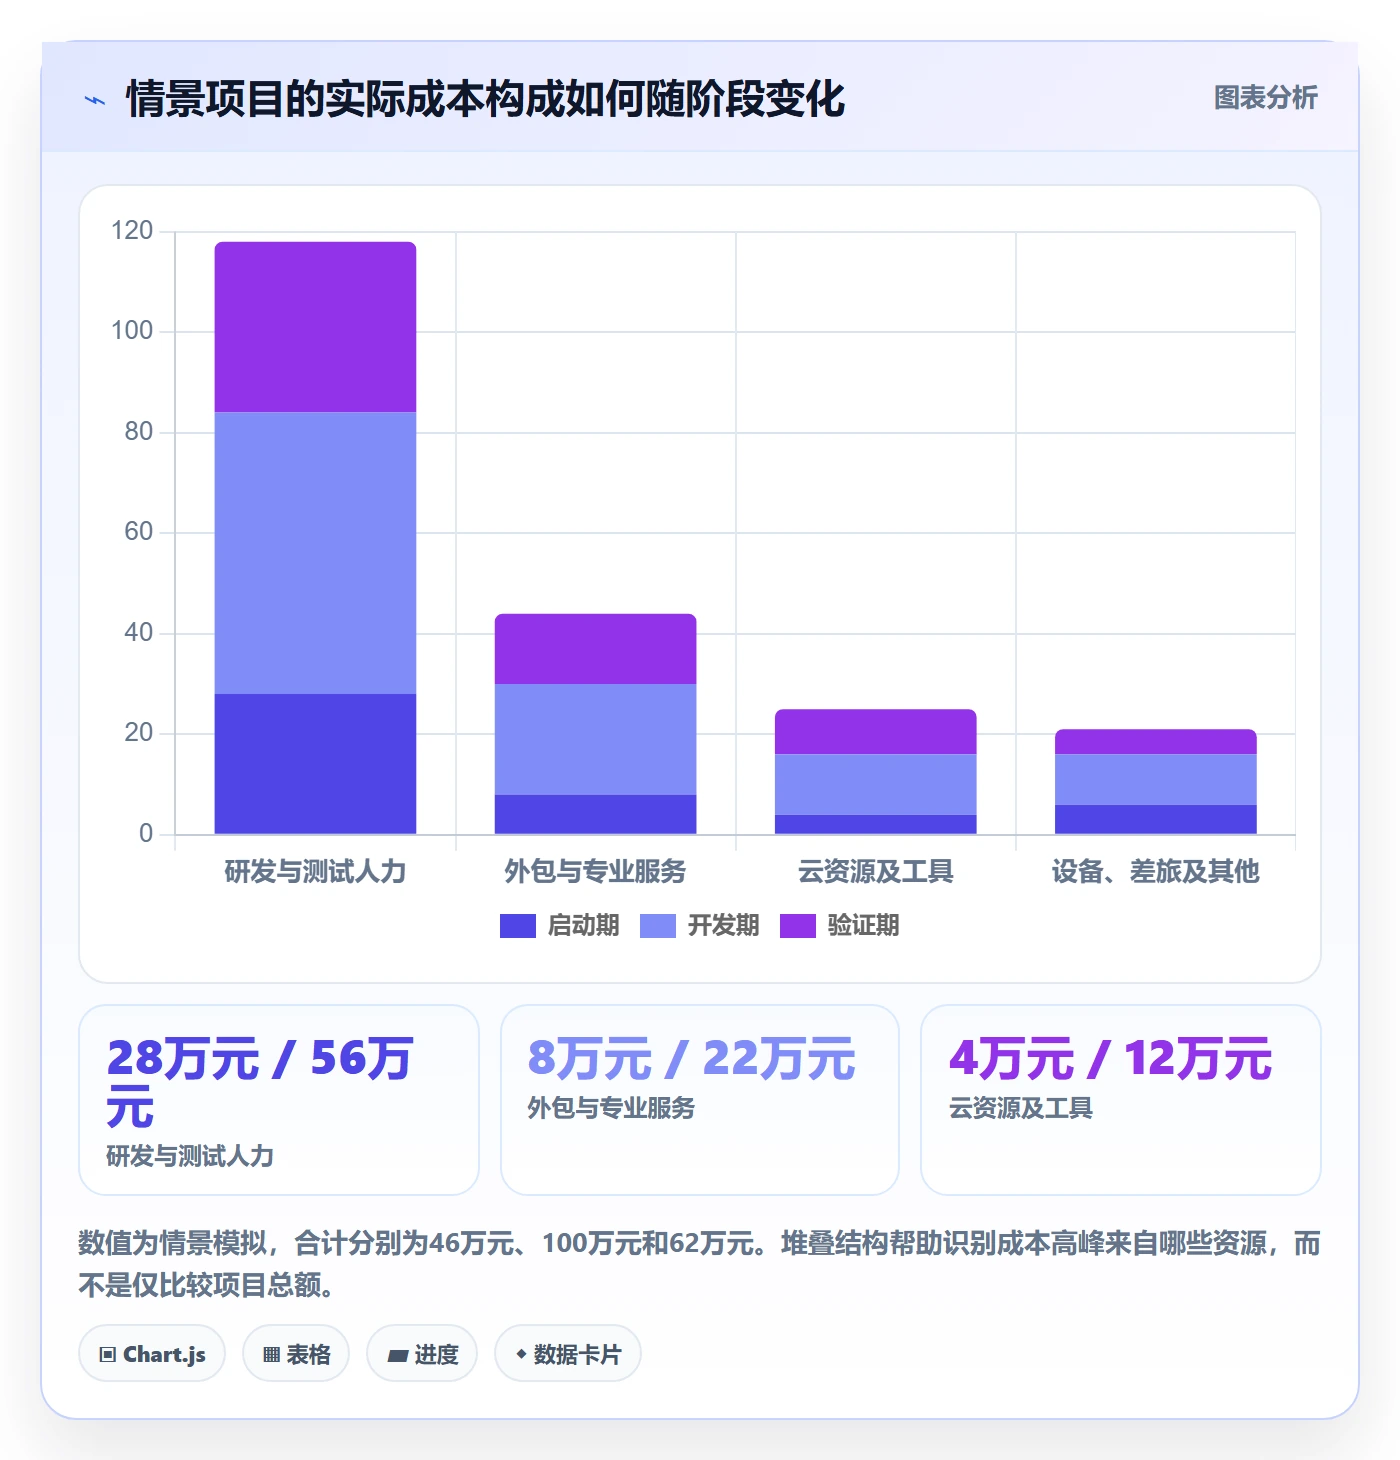Screen dimensions: 1400x1460
Task: Click the 图表分析 label in header
Action: click(1265, 98)
